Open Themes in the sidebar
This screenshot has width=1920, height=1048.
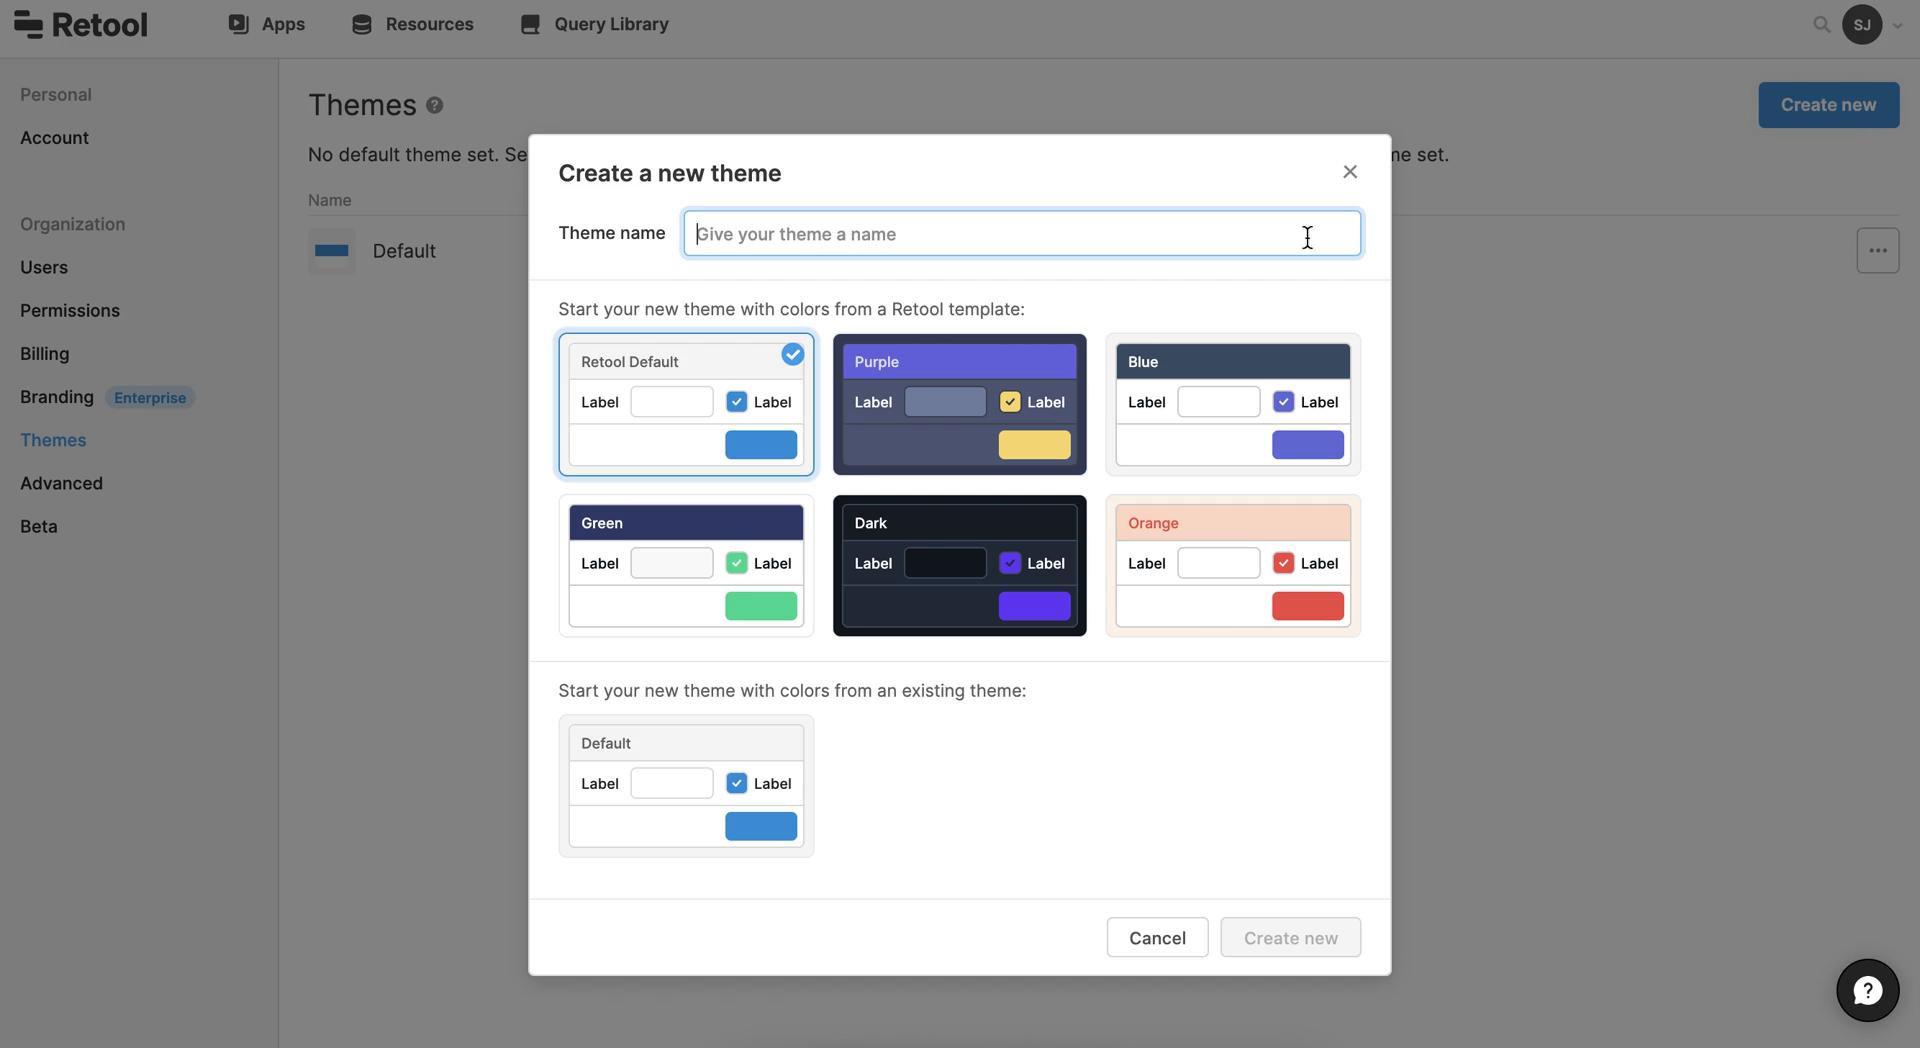[x=53, y=440]
